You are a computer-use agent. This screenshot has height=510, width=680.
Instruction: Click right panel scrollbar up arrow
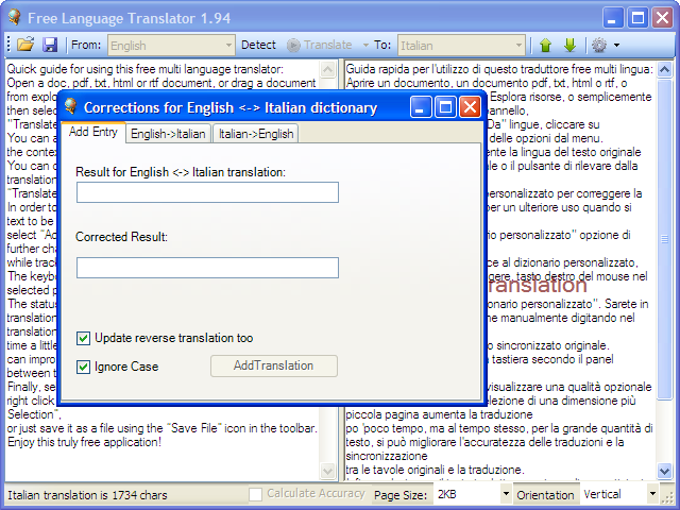(x=664, y=69)
